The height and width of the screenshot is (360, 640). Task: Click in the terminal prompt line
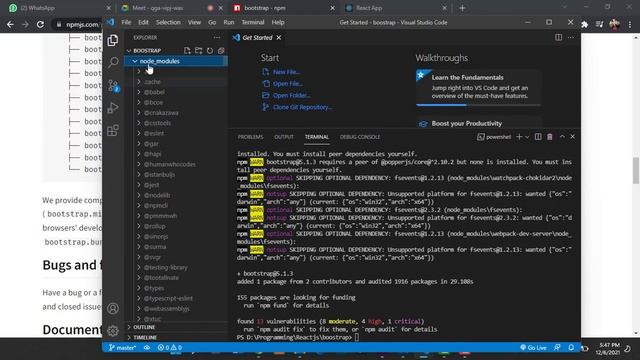pos(404,338)
